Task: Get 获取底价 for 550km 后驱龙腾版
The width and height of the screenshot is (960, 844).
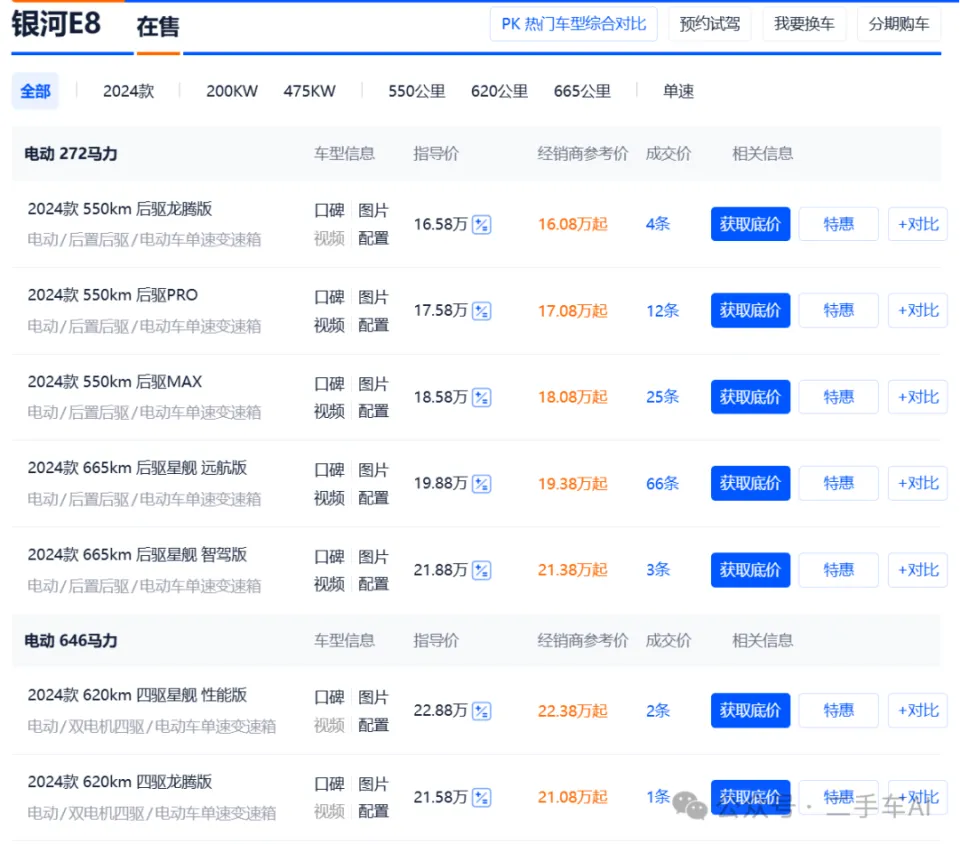Action: pyautogui.click(x=750, y=224)
